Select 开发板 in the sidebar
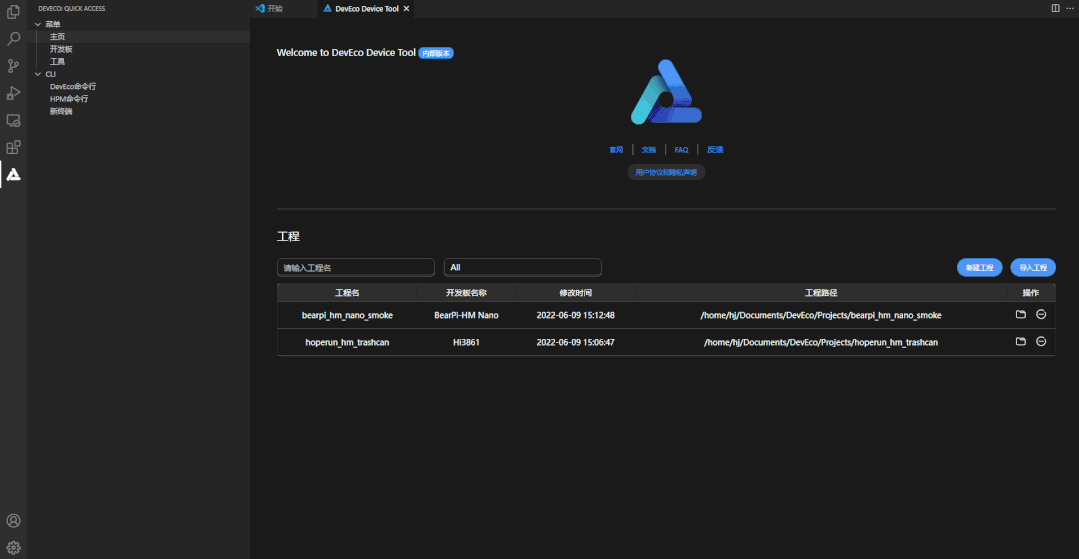 (61, 49)
